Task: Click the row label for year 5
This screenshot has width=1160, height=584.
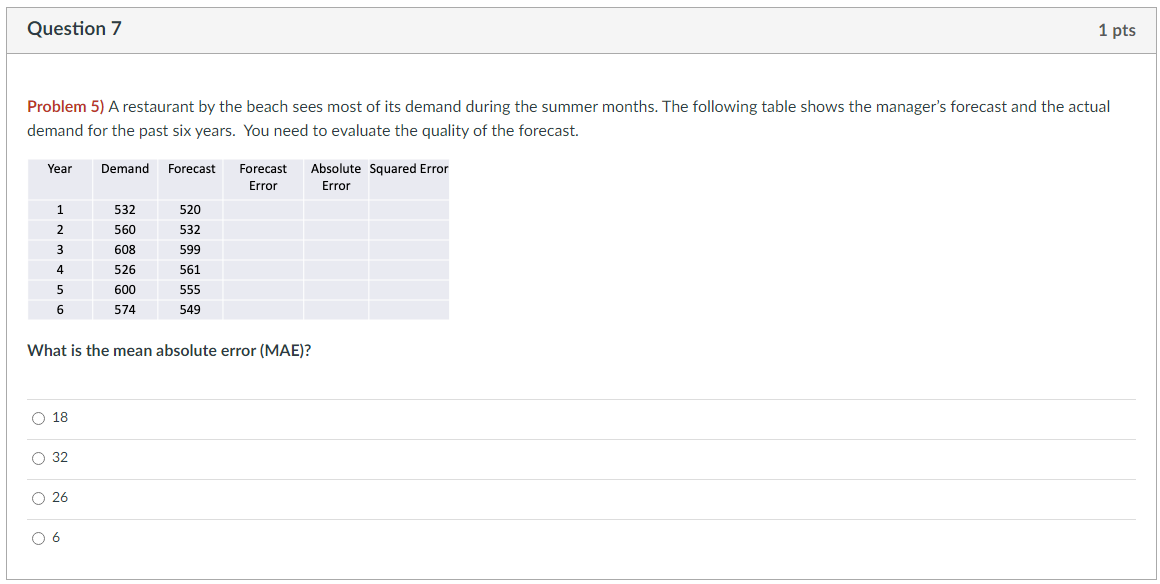Action: [59, 289]
